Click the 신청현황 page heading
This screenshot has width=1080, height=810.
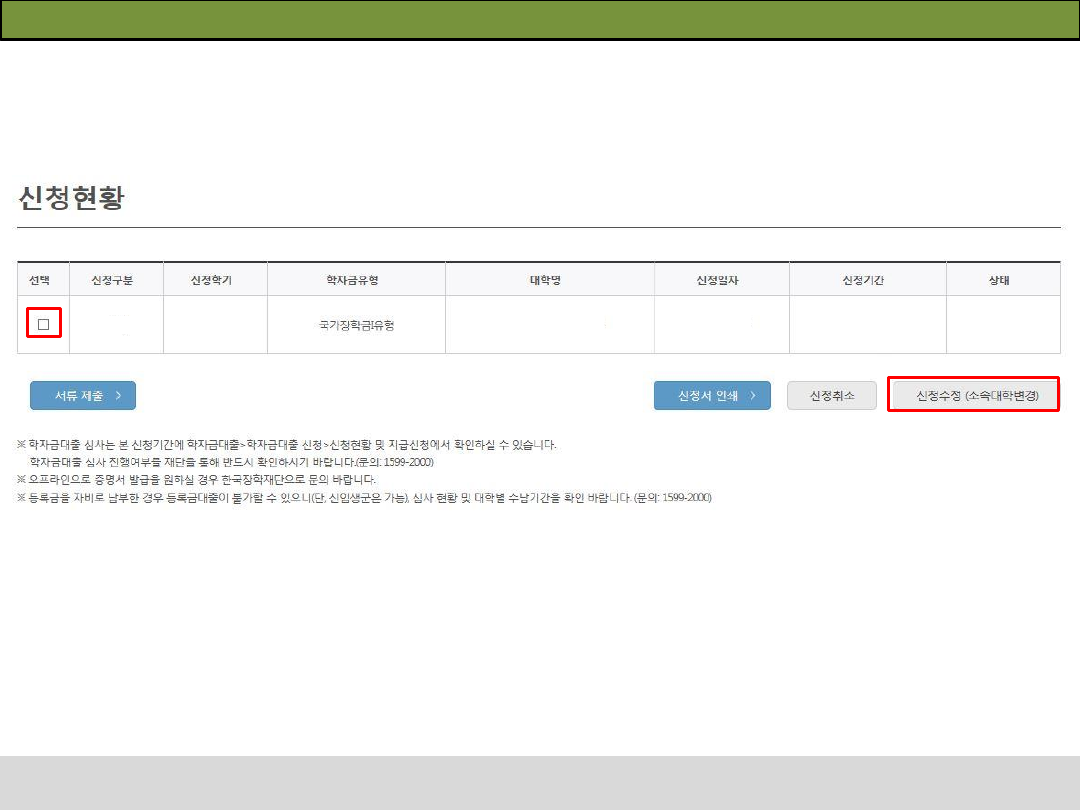[71, 198]
